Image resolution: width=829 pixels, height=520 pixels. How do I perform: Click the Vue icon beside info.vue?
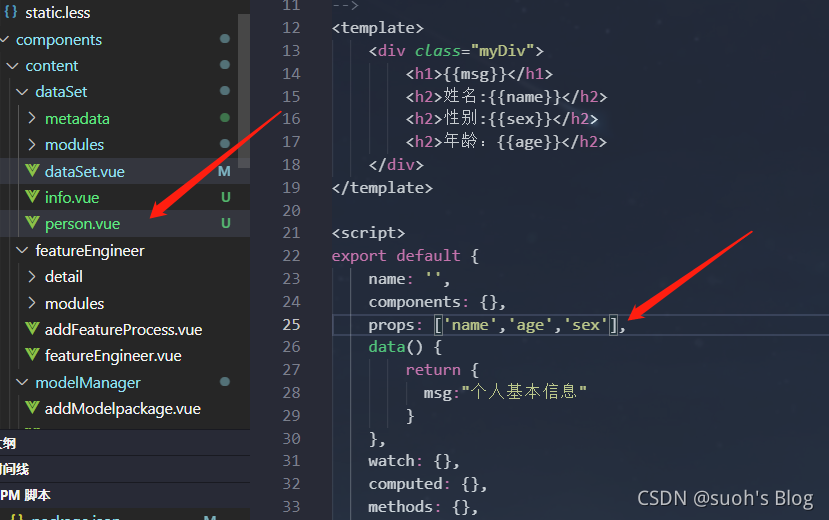click(32, 197)
